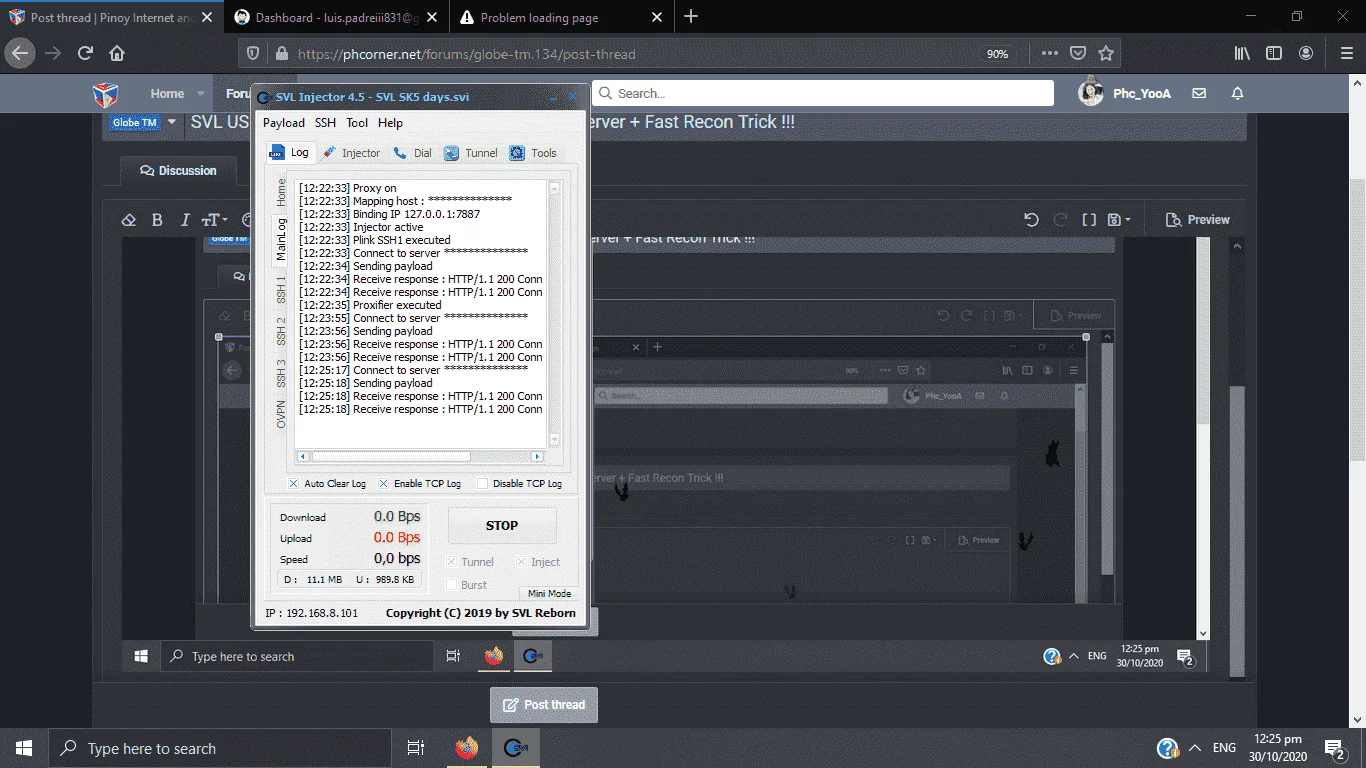Open Windows notification center
1366x768 pixels.
(1333, 748)
